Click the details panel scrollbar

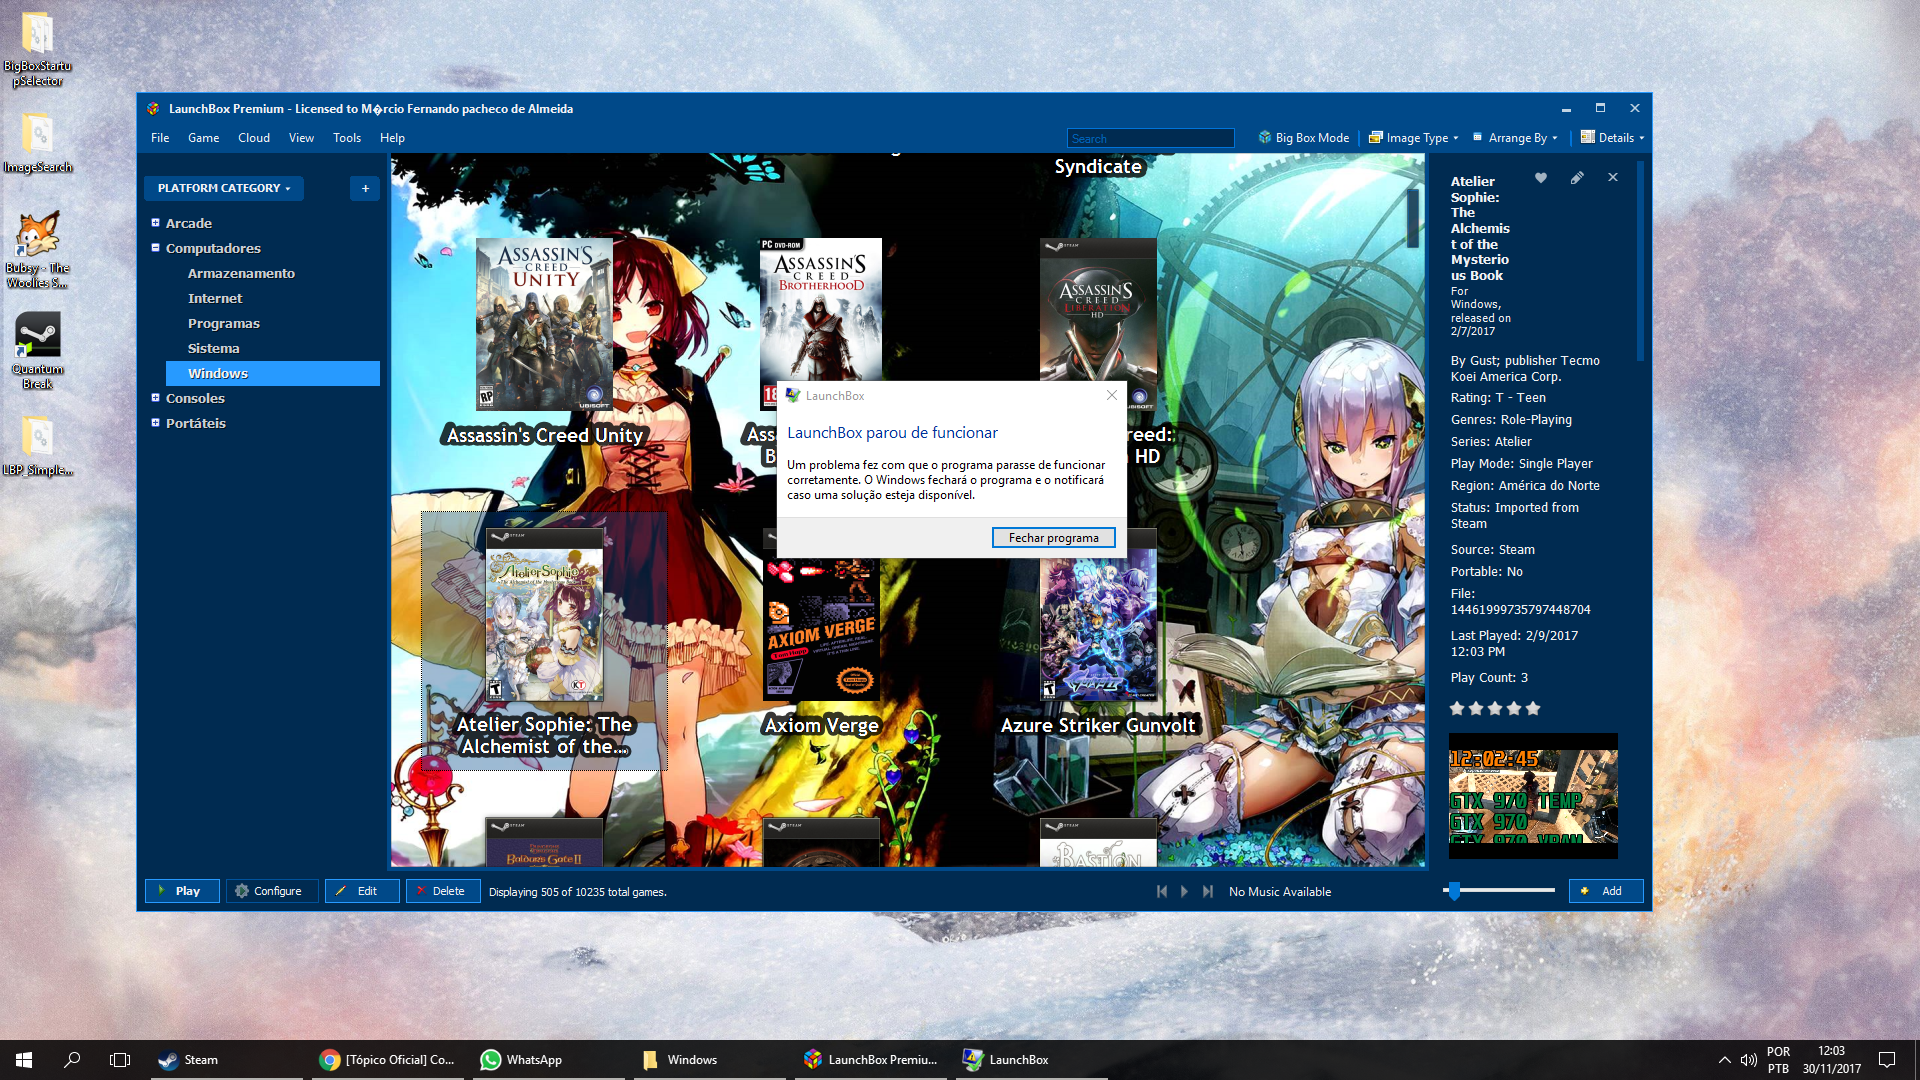[x=1639, y=262]
